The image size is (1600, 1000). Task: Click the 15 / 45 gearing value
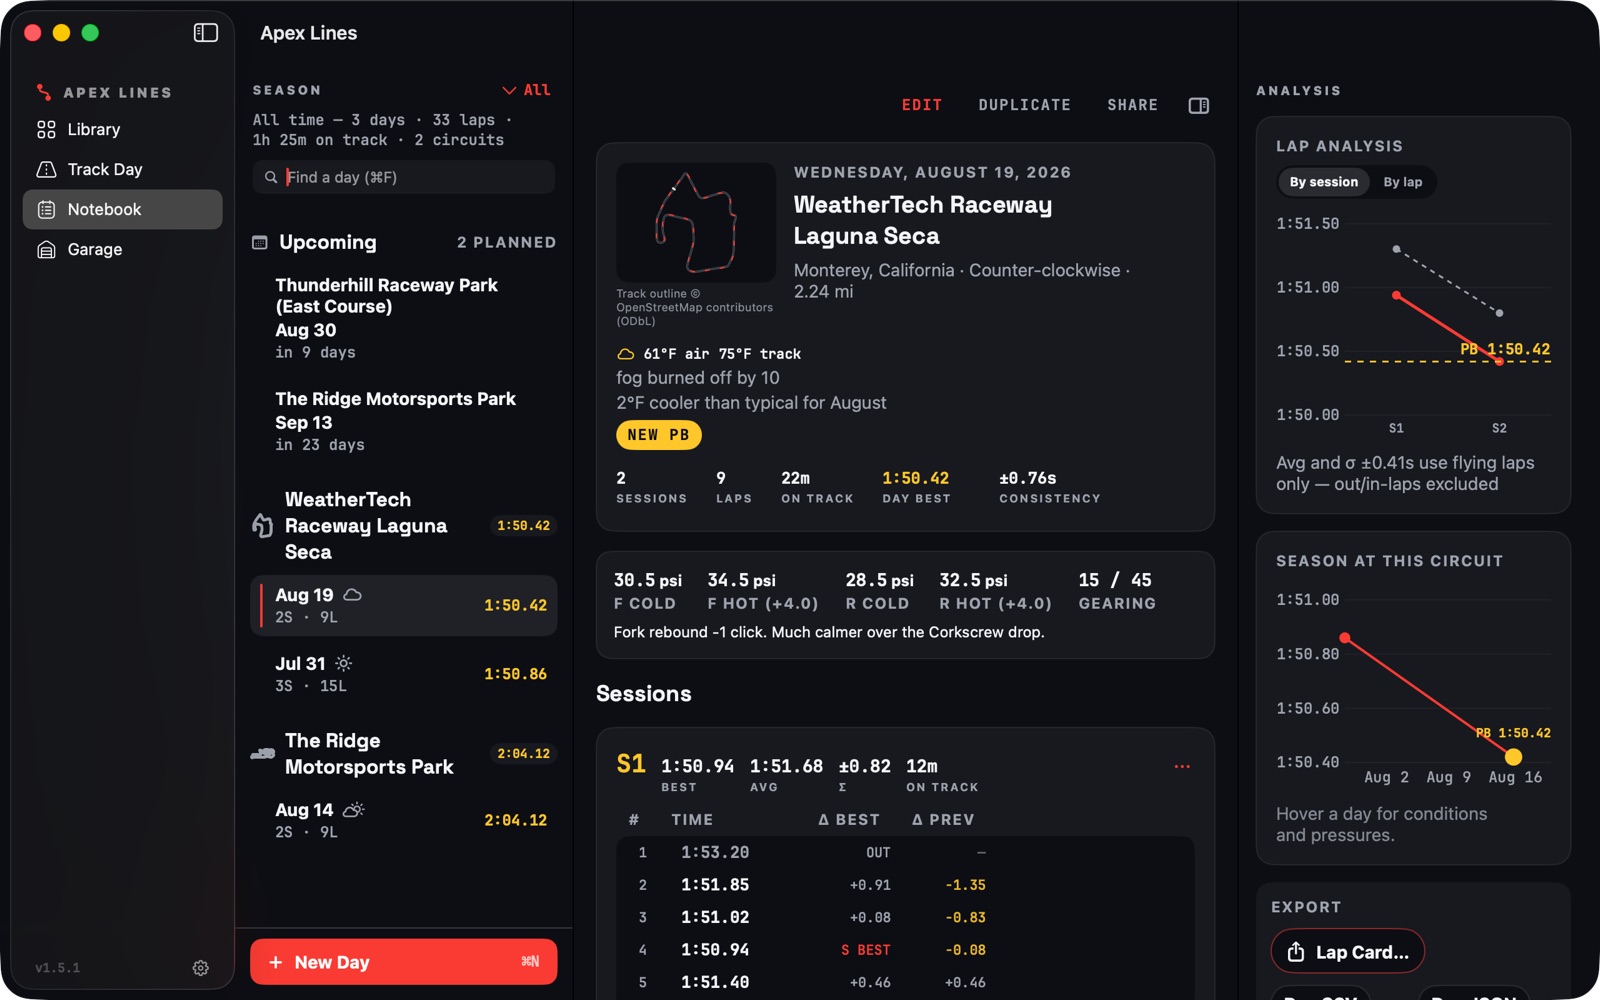(x=1115, y=580)
